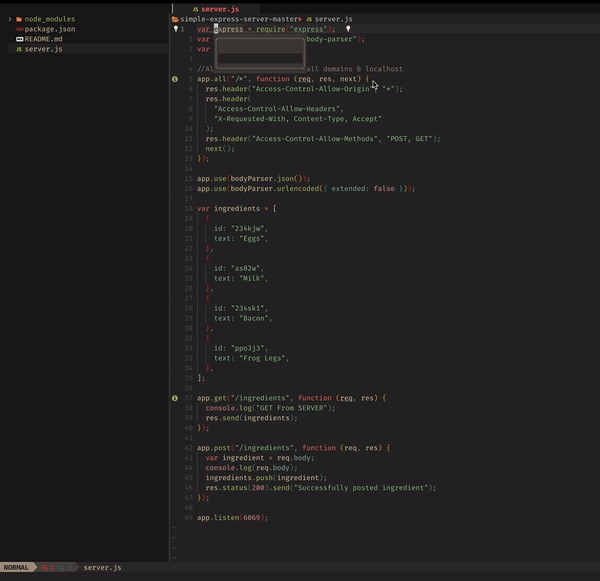Screen dimensions: 600x581
Task: Click the JS icon in the breadcrumb
Action: pos(309,19)
